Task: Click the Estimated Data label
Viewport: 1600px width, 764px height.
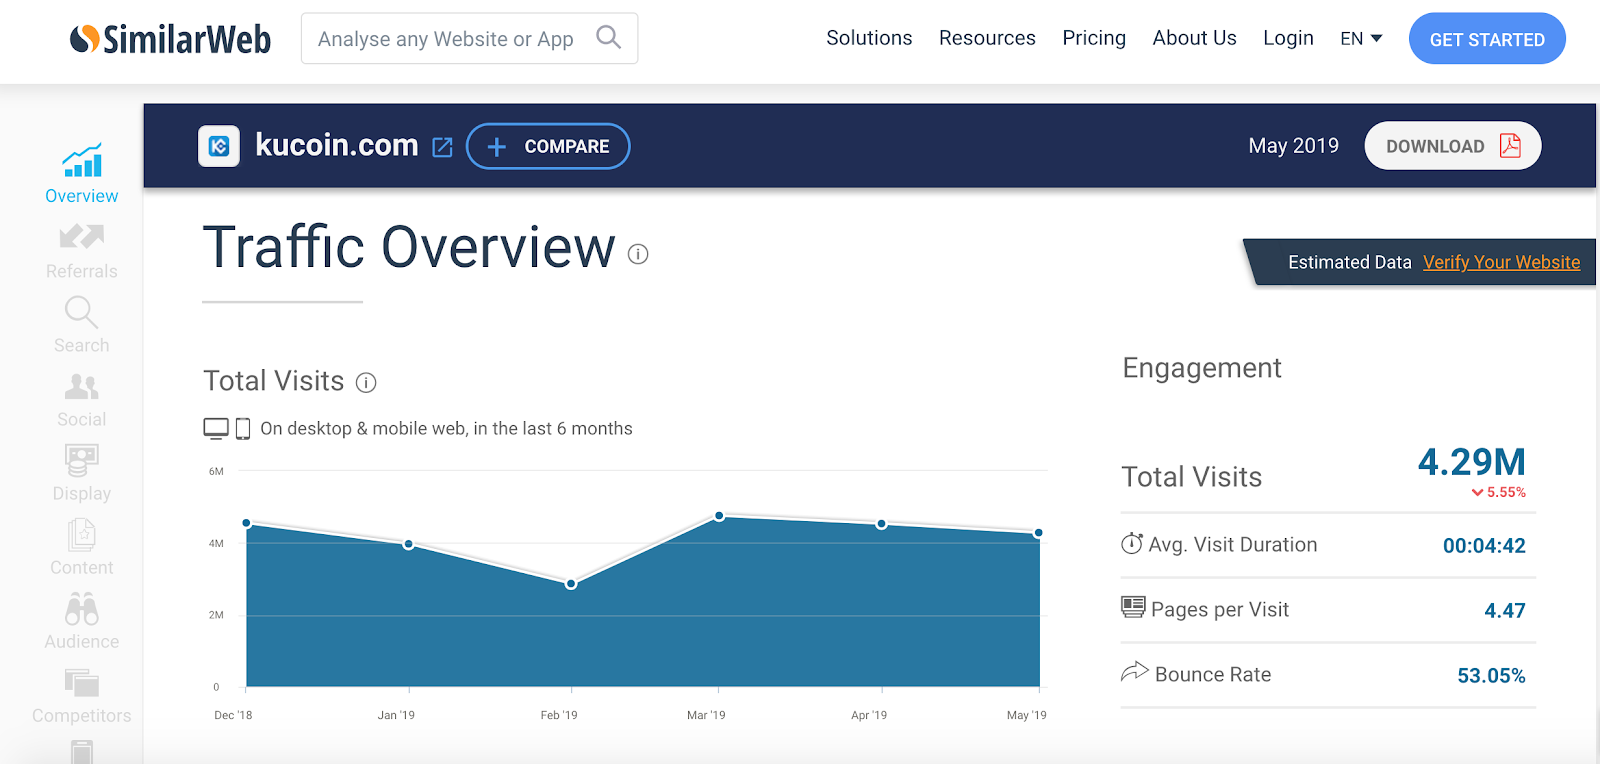Action: [1350, 262]
